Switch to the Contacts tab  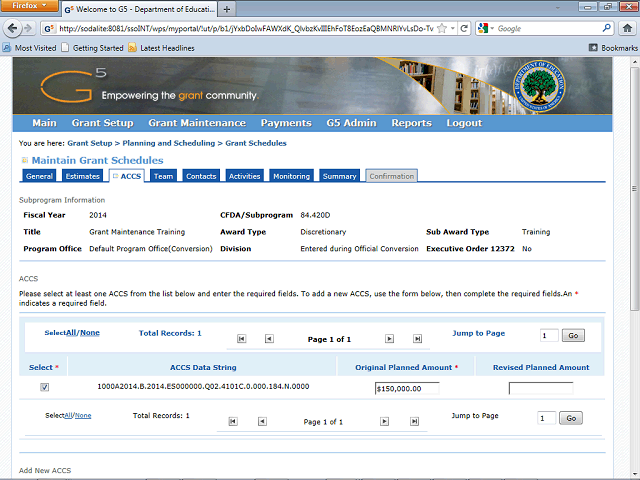(201, 176)
